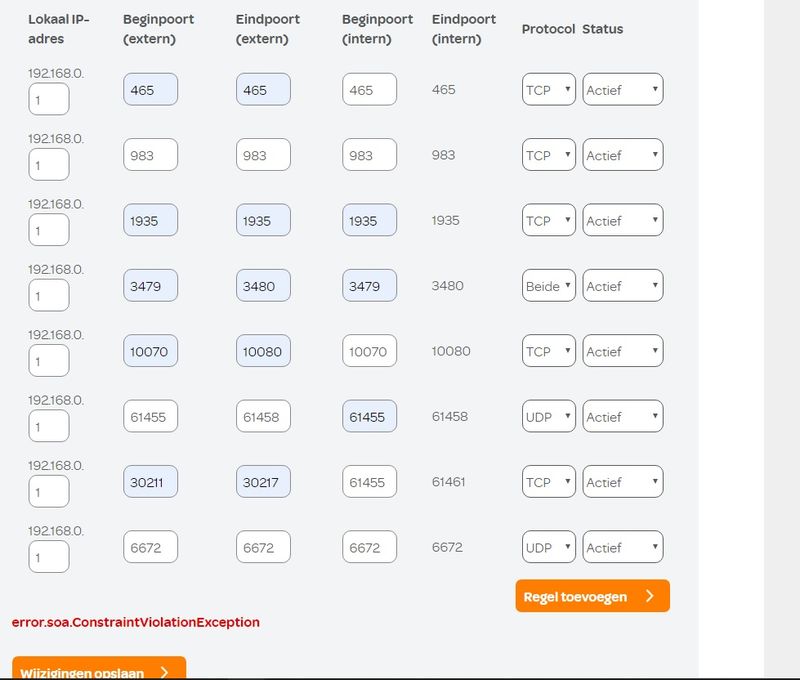
Task: Open Status dropdown for port 1935 row
Action: point(622,221)
